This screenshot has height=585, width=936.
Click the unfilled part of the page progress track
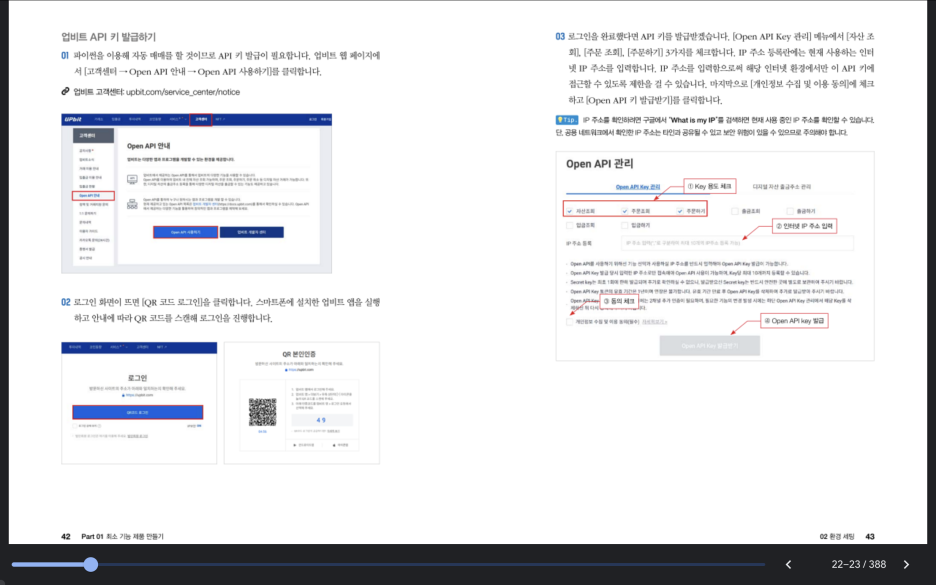coord(431,564)
